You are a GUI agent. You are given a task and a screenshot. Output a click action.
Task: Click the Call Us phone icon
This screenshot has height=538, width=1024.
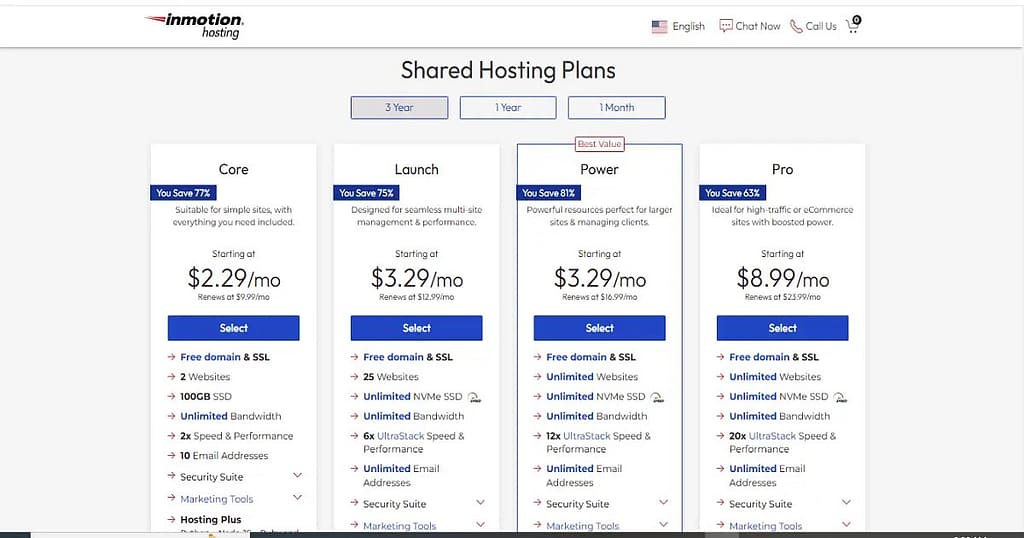coord(796,26)
